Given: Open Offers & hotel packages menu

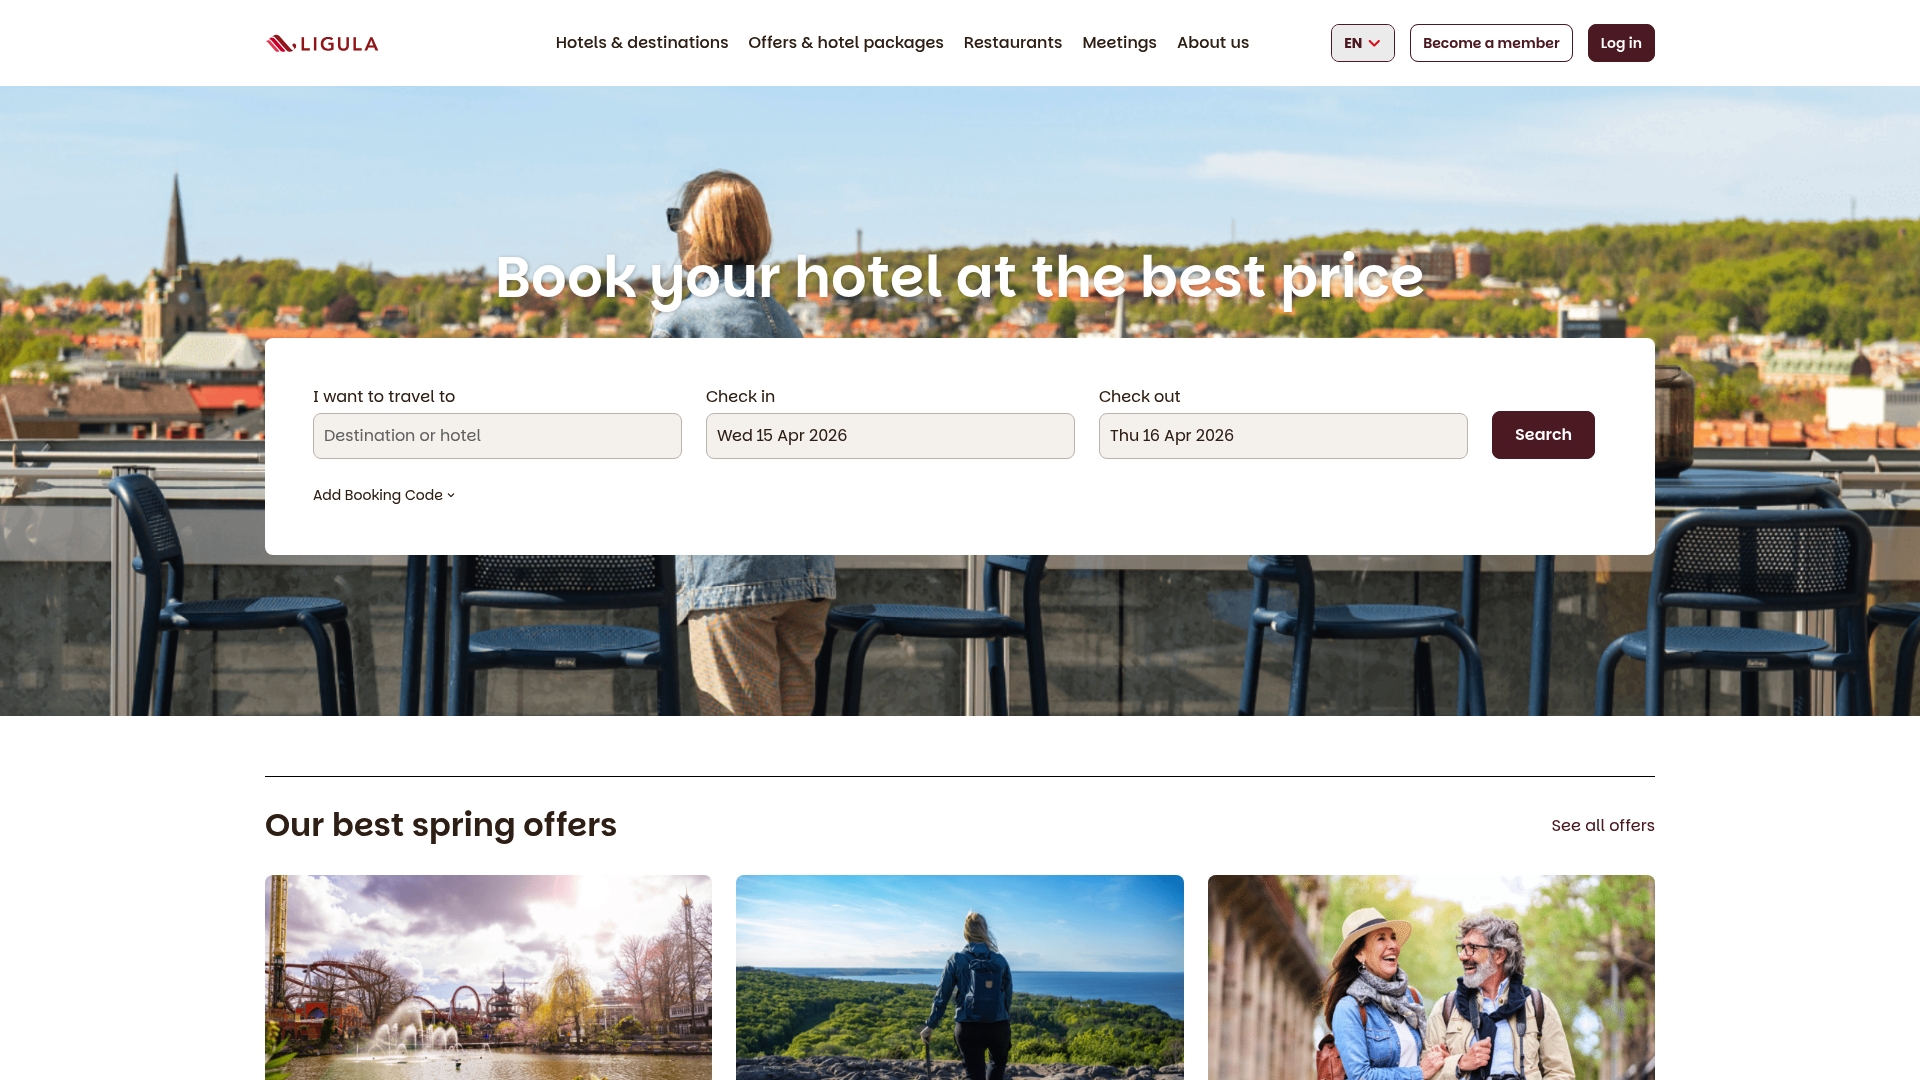Looking at the screenshot, I should [x=846, y=42].
